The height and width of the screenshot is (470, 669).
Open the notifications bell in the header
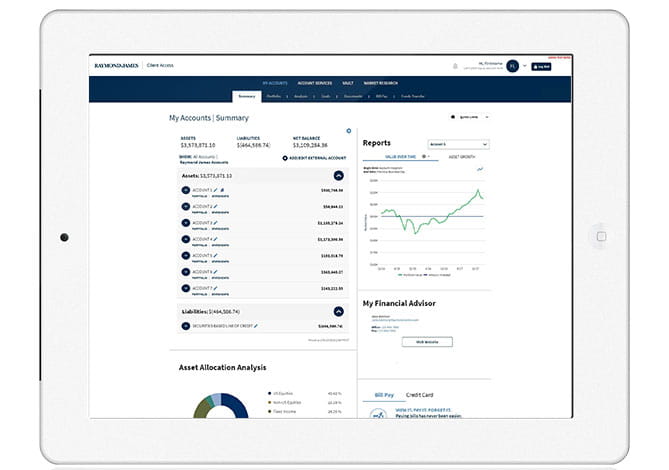[x=455, y=66]
